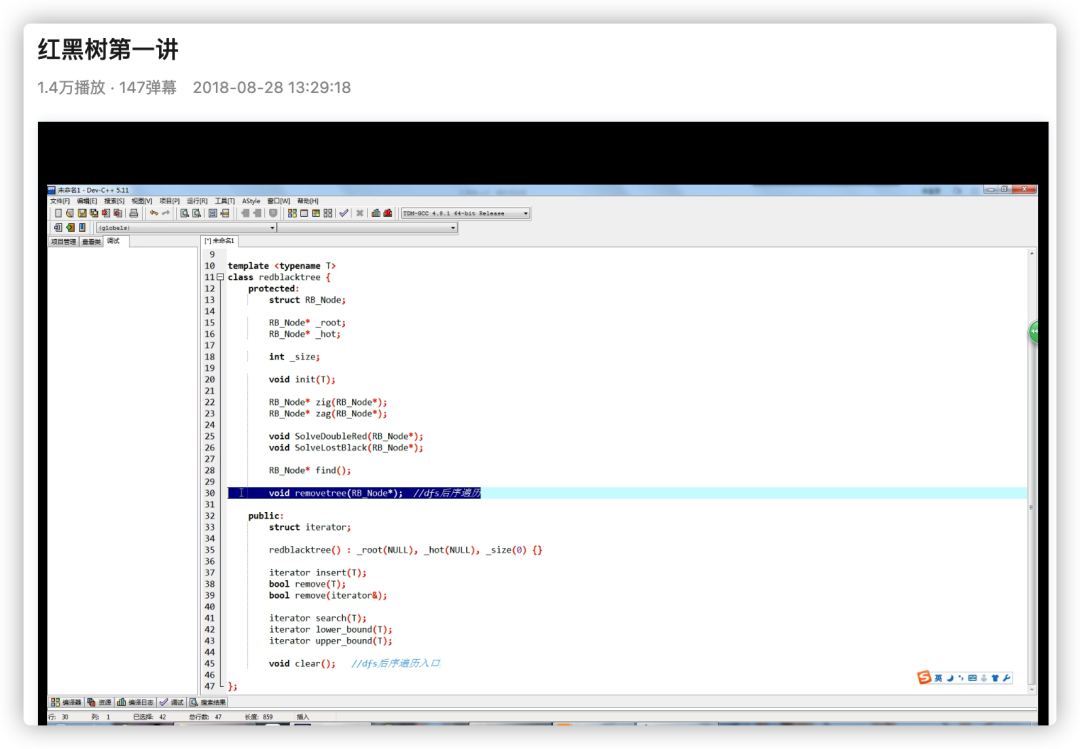Open the 运行[R] menu
The width and height of the screenshot is (1080, 749).
coord(197,201)
